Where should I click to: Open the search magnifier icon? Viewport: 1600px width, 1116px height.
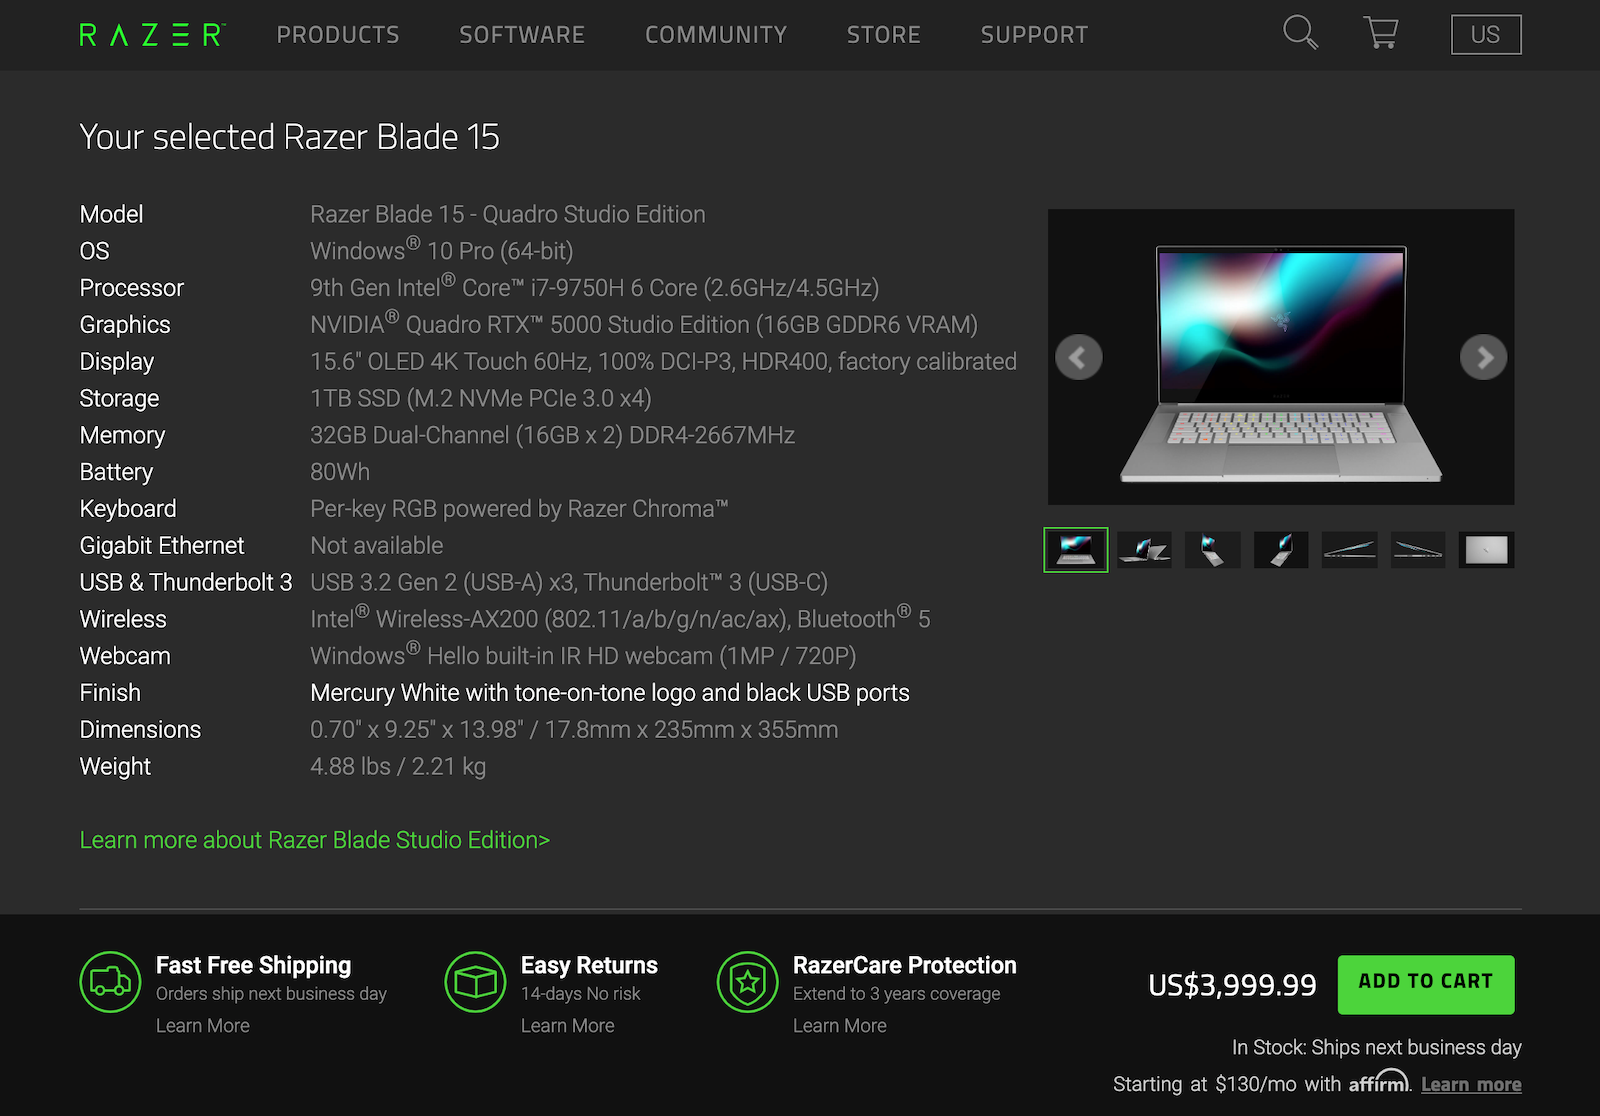[1300, 33]
